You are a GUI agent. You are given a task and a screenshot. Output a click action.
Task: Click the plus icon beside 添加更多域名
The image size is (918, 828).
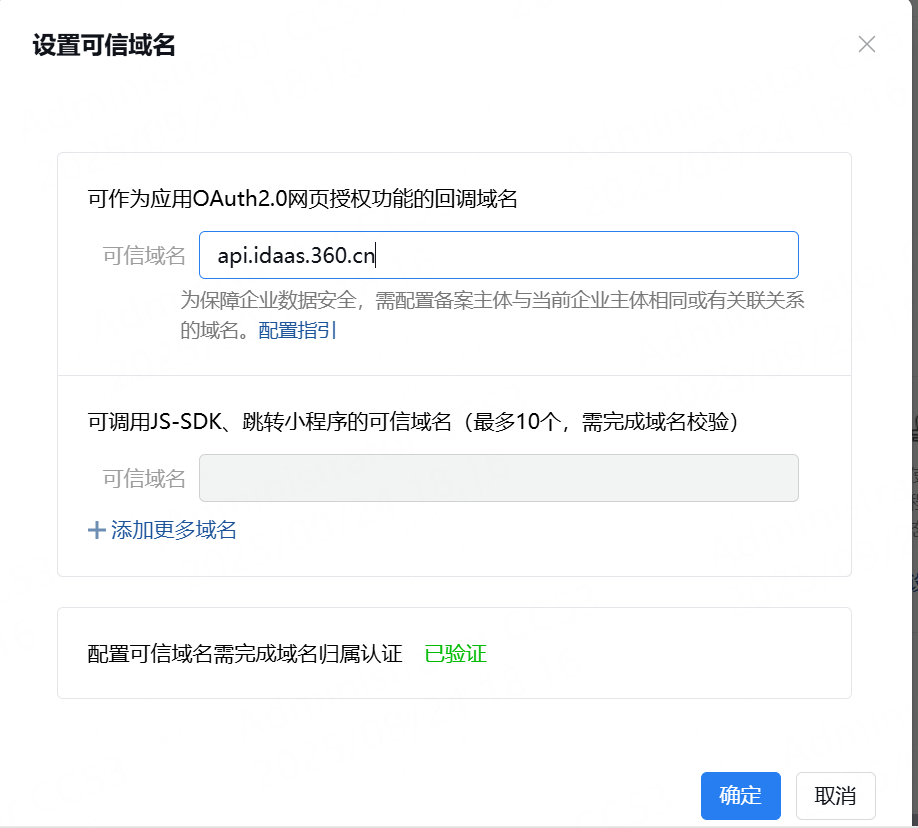97,530
